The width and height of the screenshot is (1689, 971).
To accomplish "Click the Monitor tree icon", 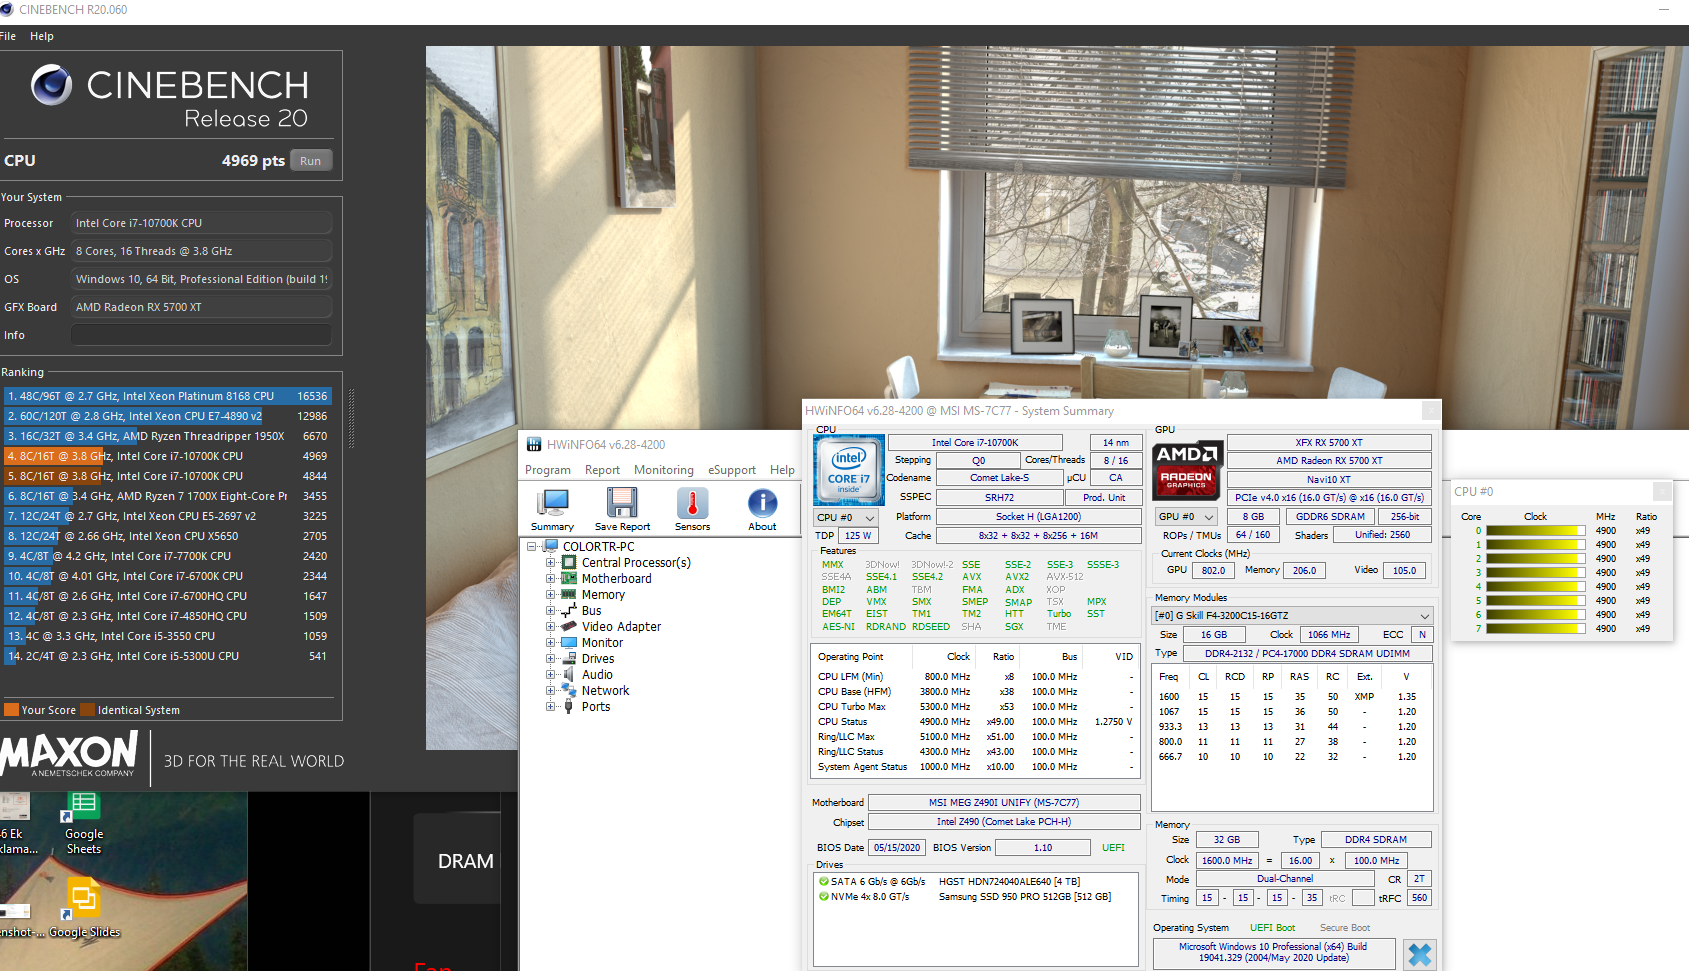I will pyautogui.click(x=569, y=642).
